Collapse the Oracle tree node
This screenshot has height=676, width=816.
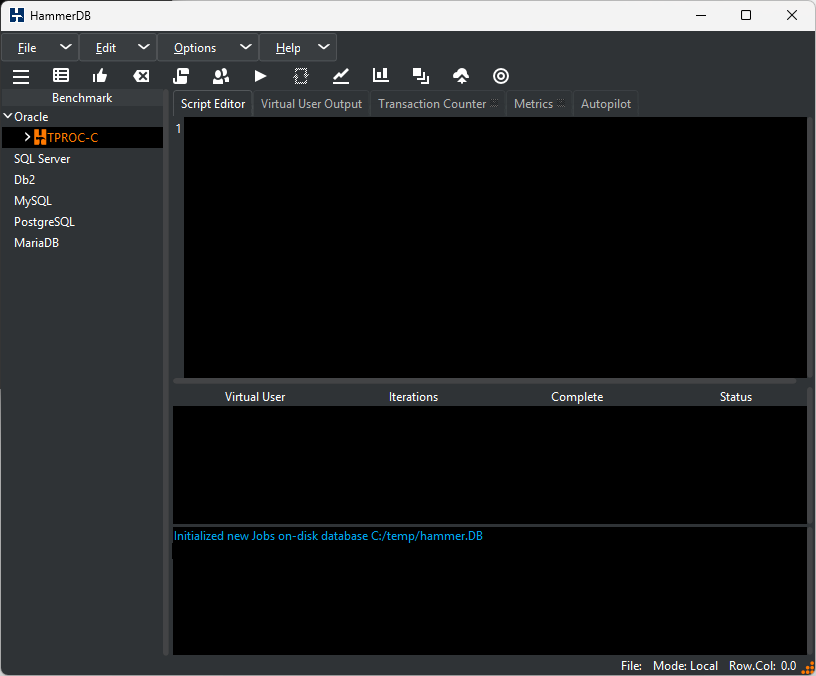pyautogui.click(x=8, y=116)
